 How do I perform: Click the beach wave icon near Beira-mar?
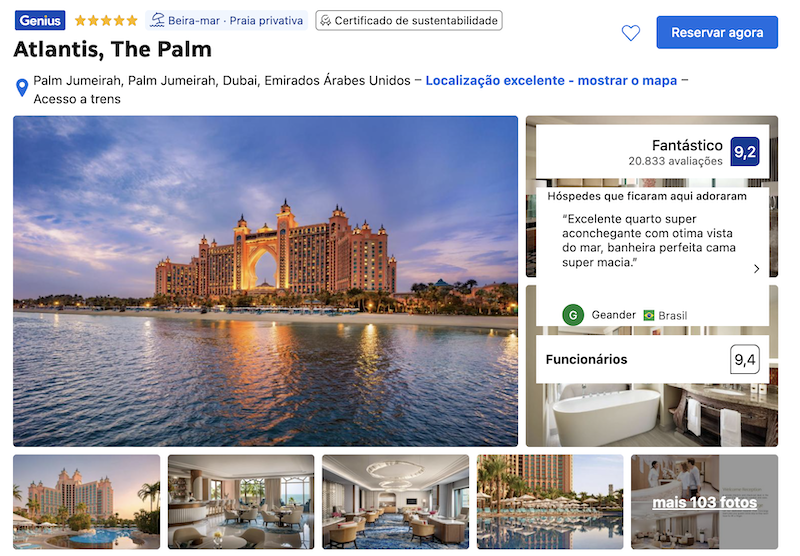coord(157,20)
